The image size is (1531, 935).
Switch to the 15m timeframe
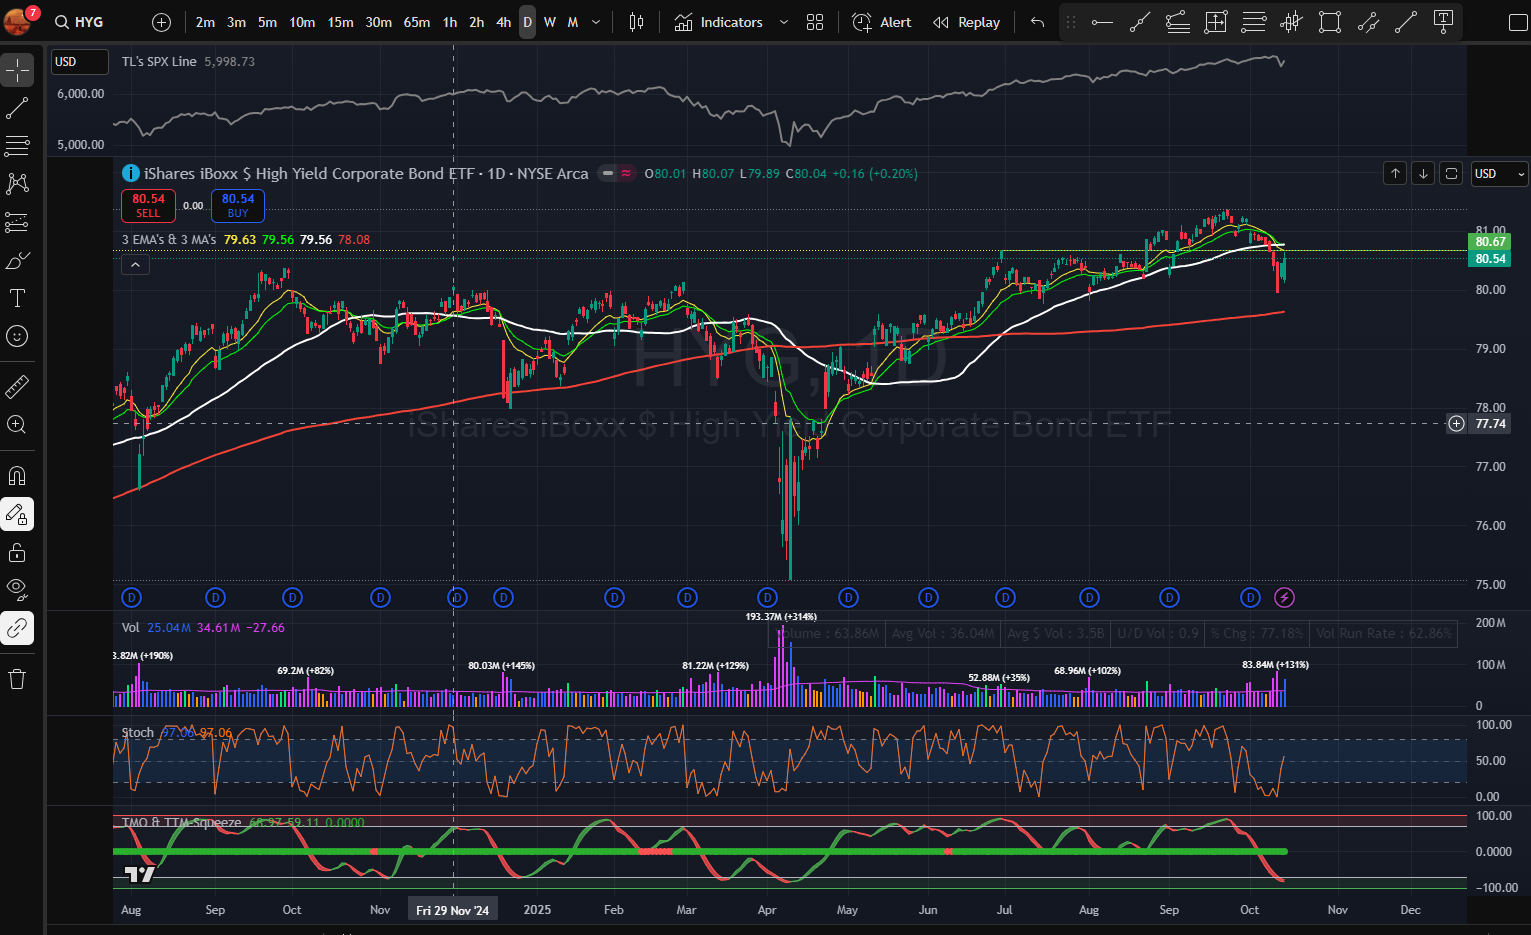(340, 22)
